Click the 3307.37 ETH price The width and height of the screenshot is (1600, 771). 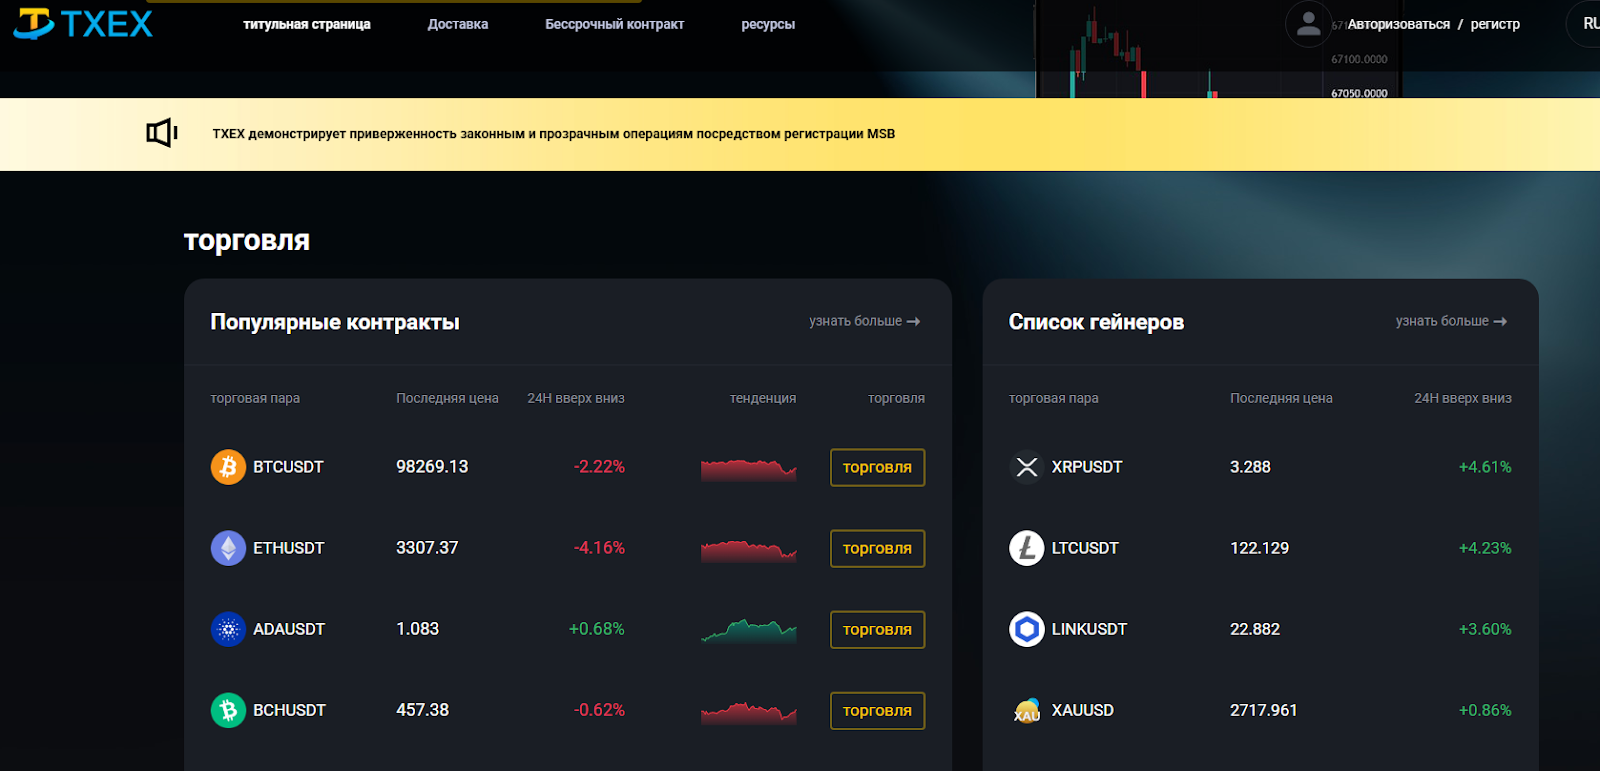(427, 548)
